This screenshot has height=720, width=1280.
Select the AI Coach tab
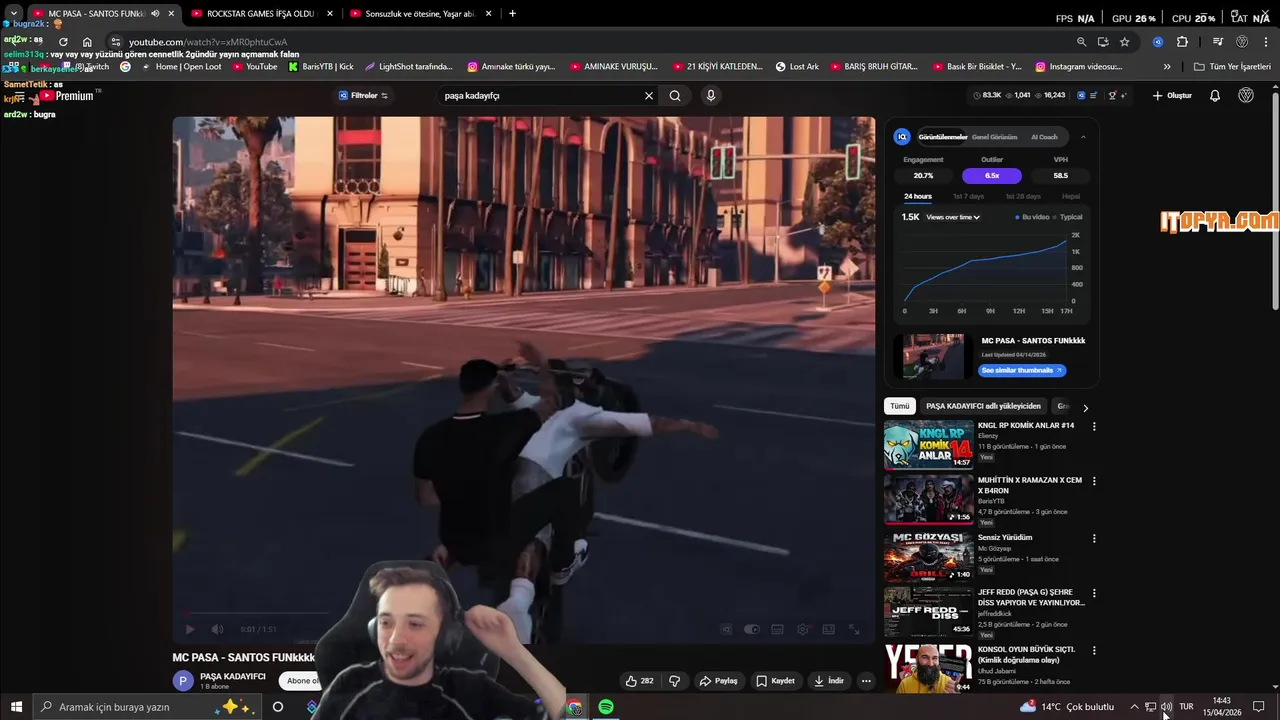[x=1044, y=137]
